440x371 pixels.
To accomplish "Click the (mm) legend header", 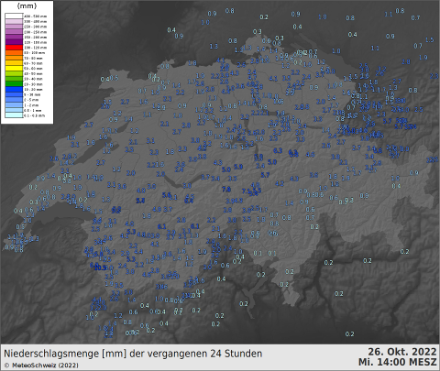I will click(27, 6).
